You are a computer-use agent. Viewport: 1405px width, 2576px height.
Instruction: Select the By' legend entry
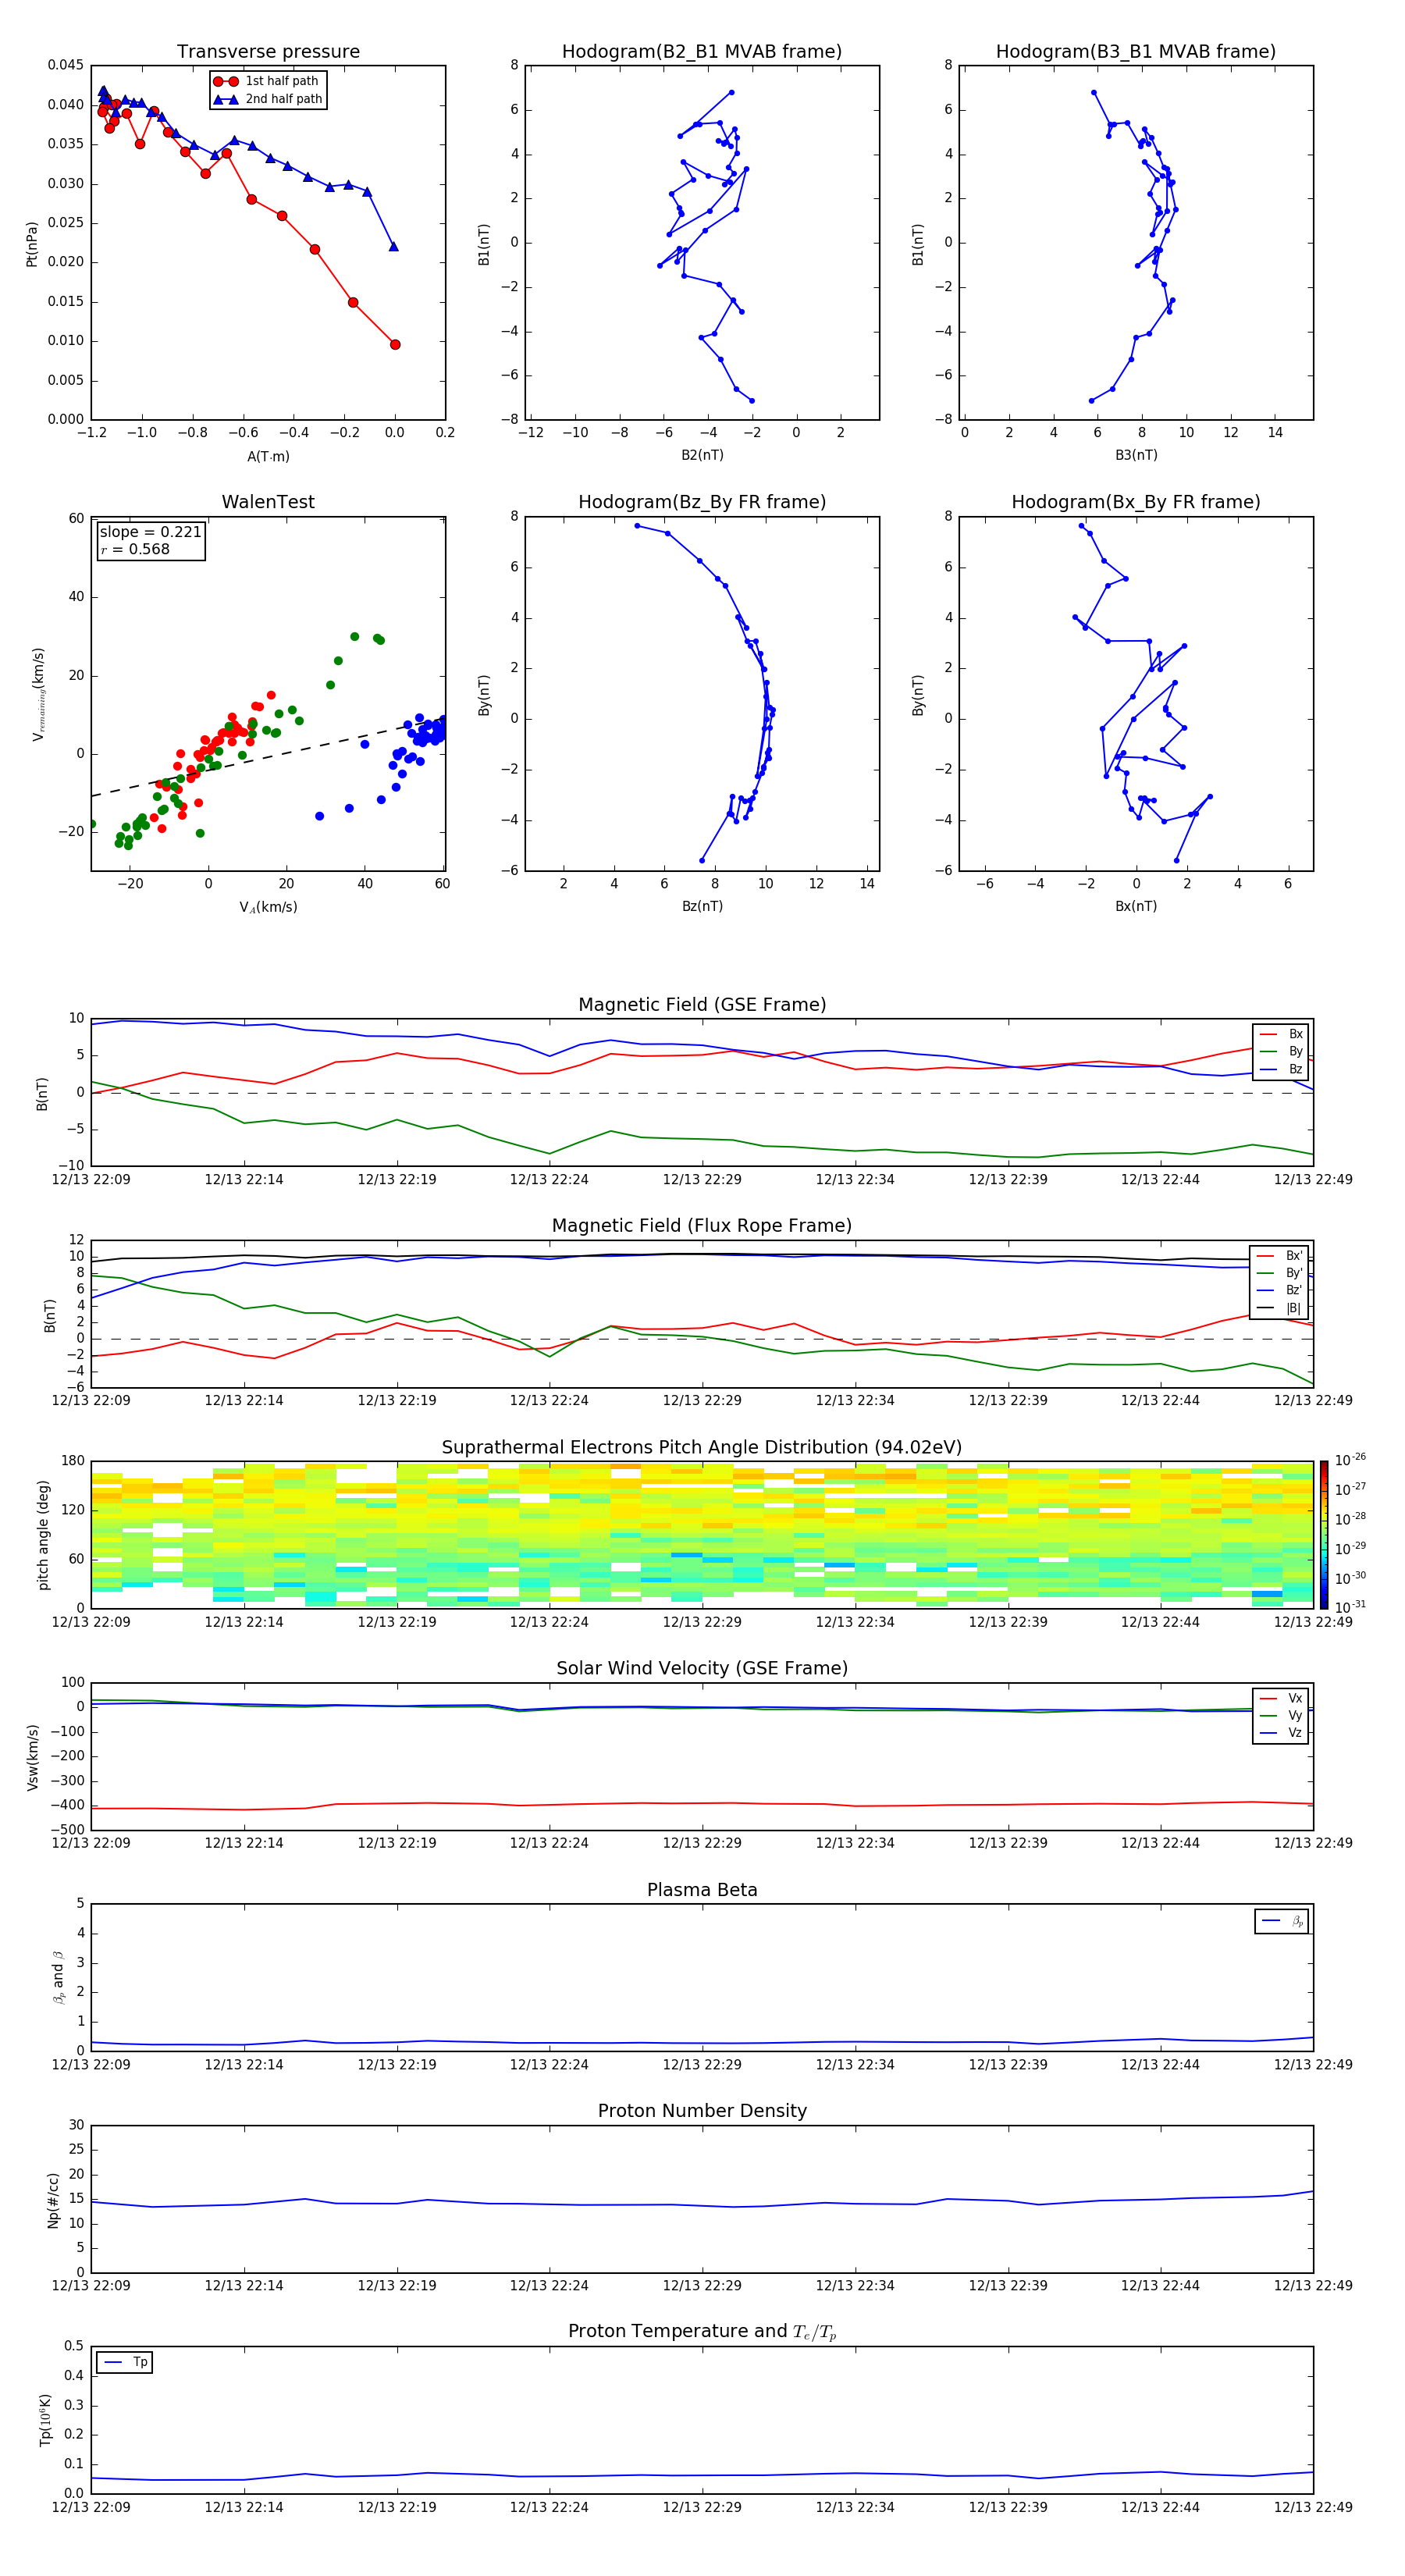(x=1280, y=1273)
